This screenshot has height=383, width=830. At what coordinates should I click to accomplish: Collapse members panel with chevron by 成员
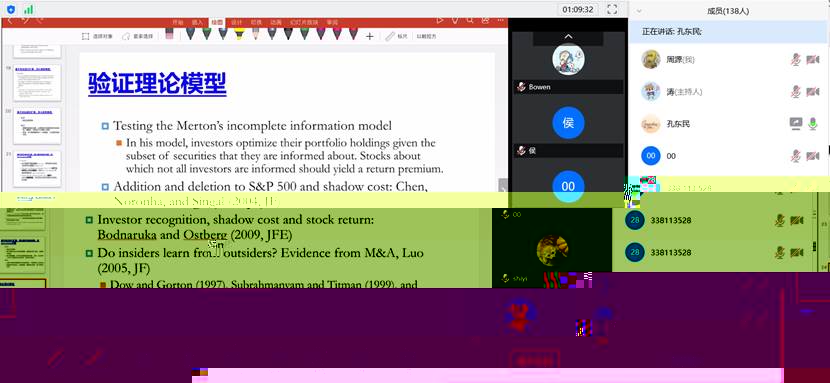point(639,11)
